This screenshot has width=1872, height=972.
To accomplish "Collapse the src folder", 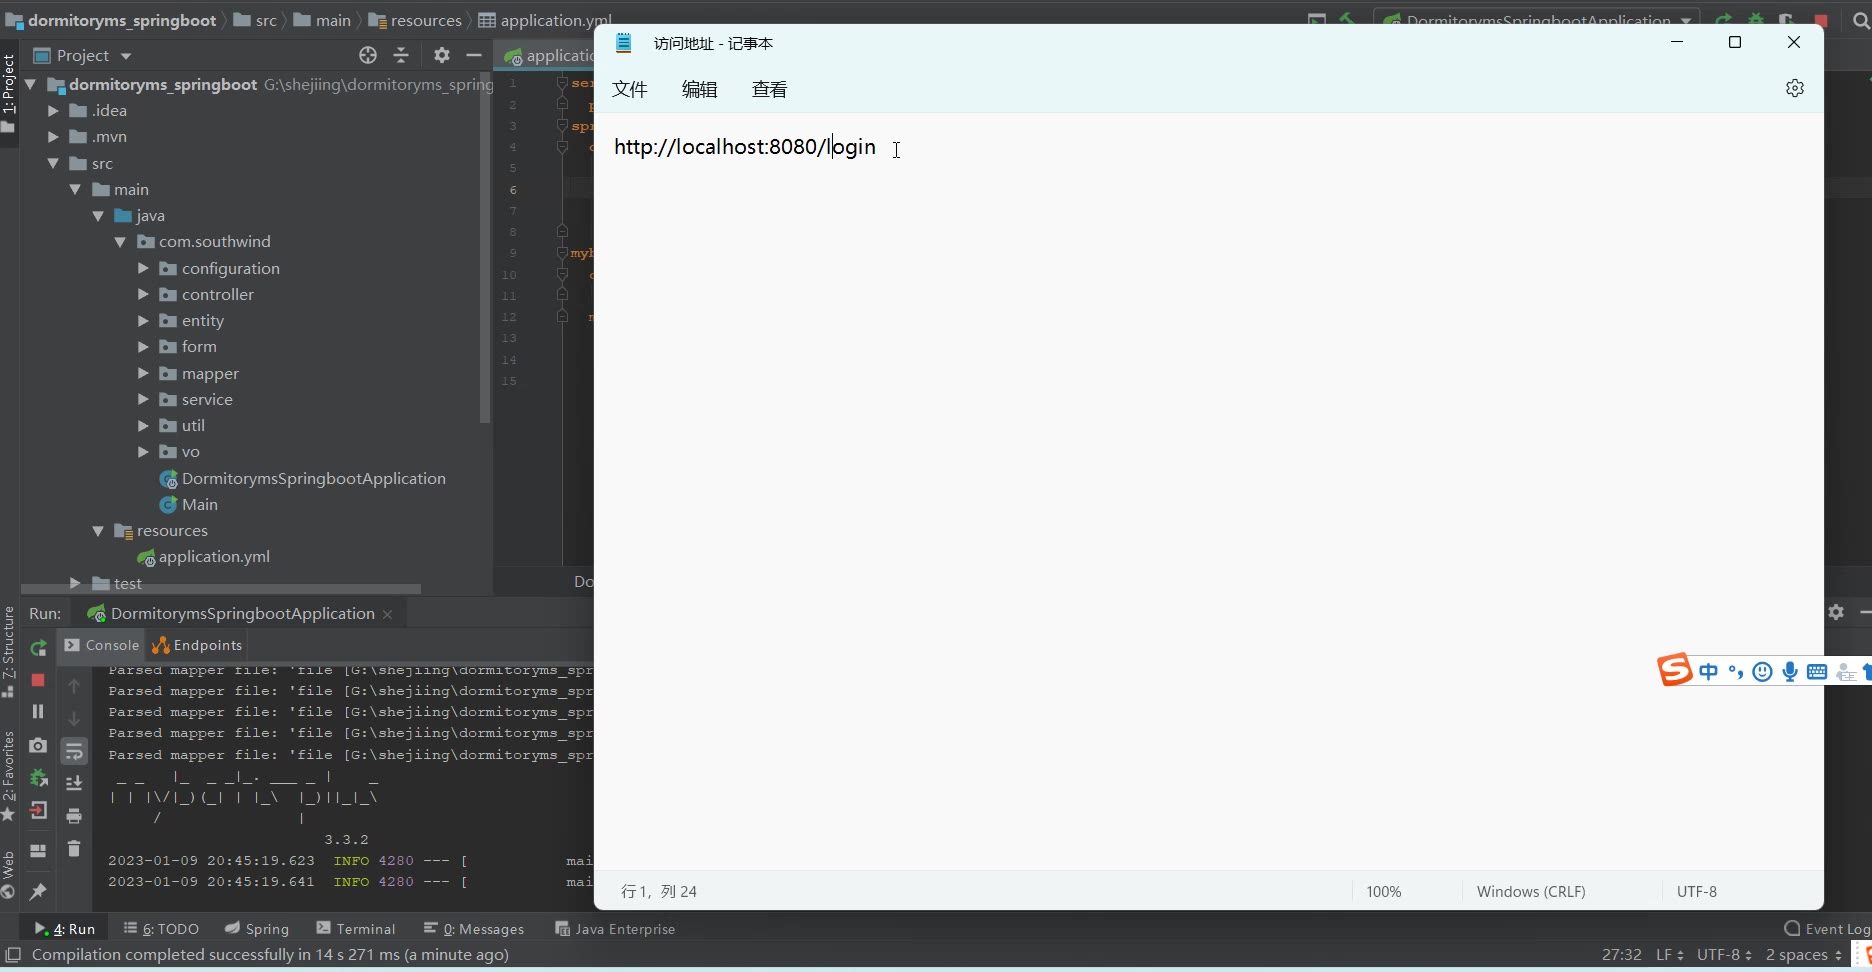I will coord(53,163).
